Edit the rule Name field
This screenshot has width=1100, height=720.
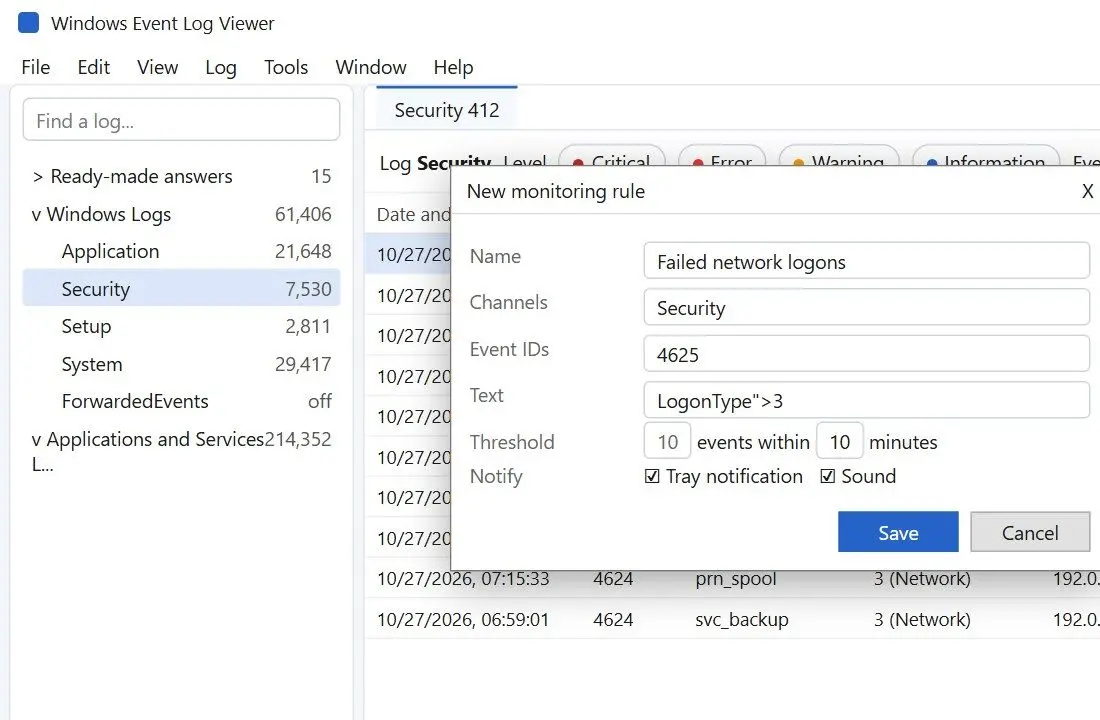click(x=866, y=261)
